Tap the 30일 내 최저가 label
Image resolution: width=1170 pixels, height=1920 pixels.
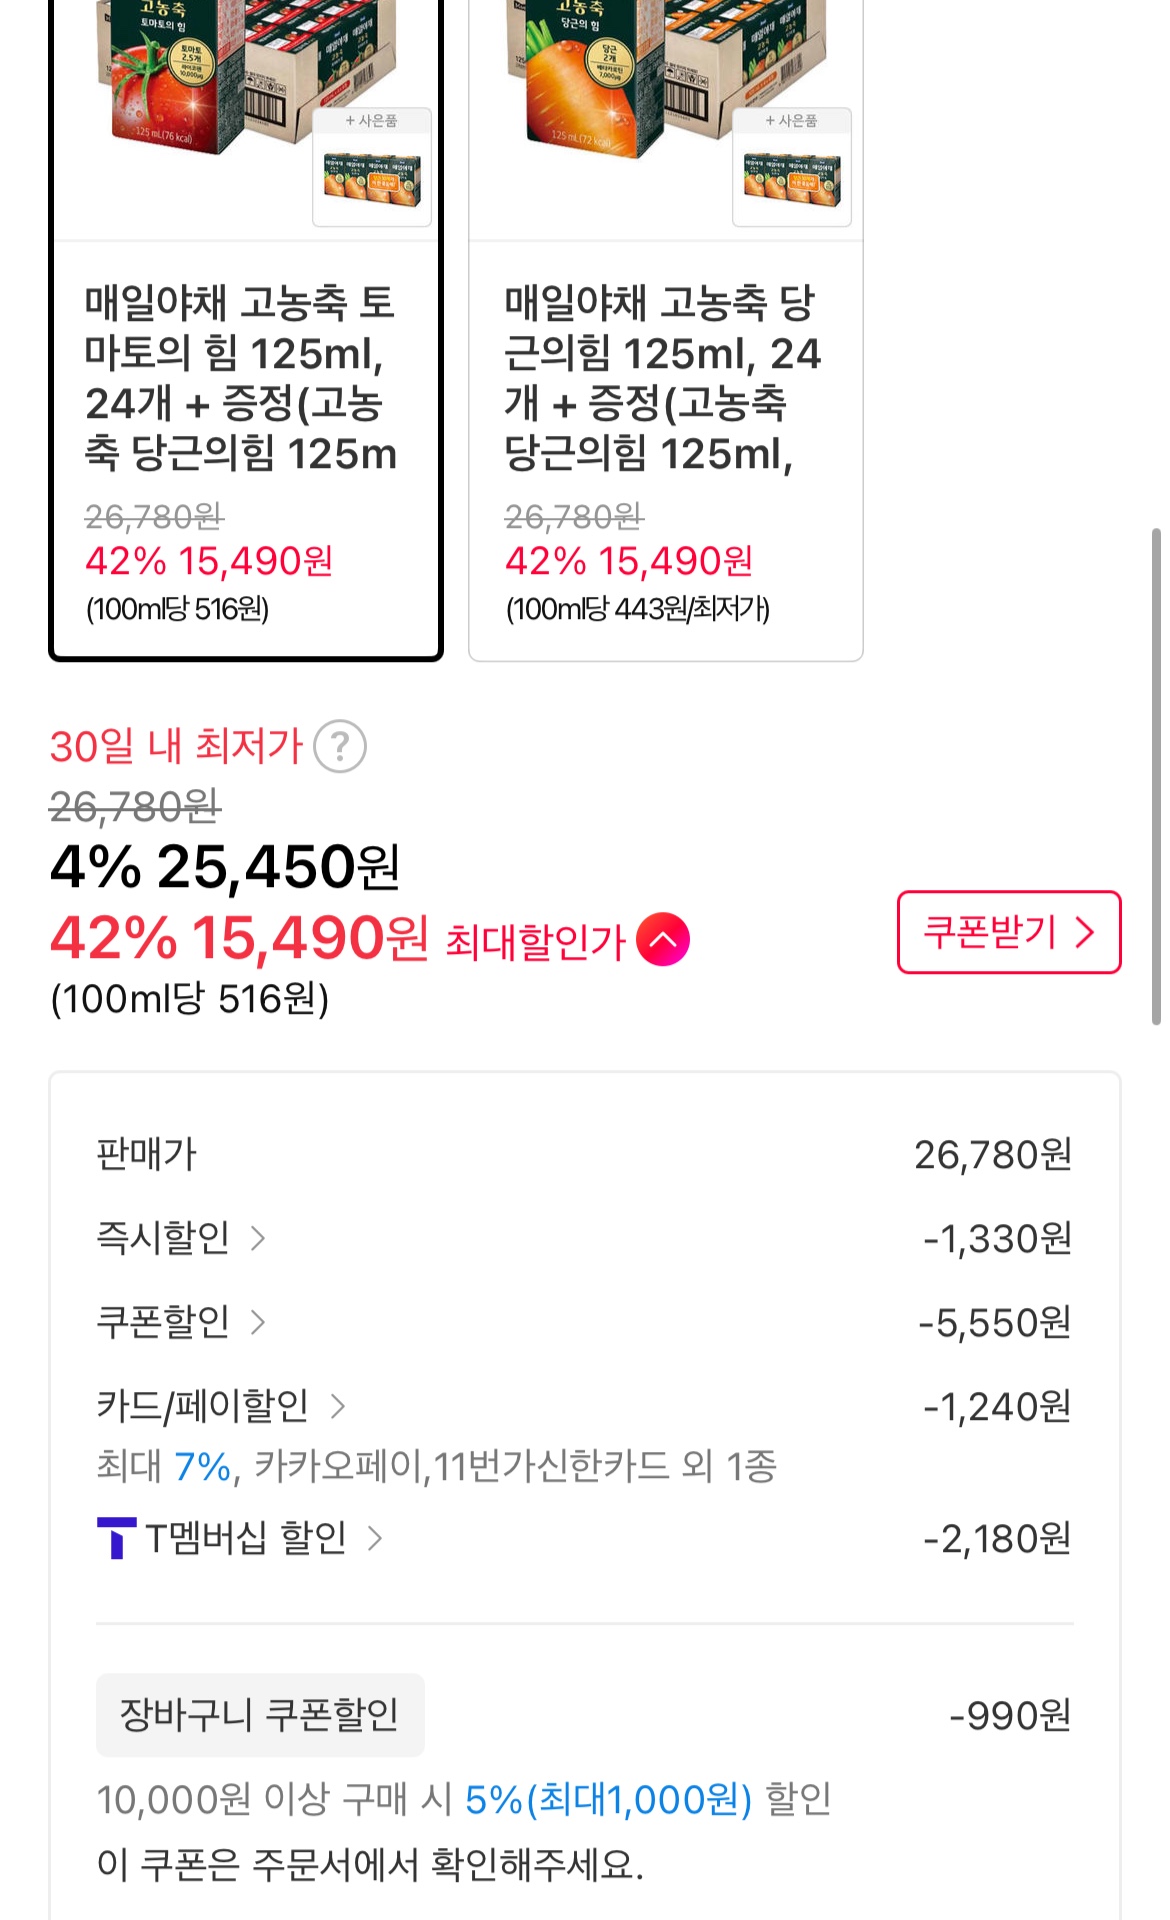(176, 747)
